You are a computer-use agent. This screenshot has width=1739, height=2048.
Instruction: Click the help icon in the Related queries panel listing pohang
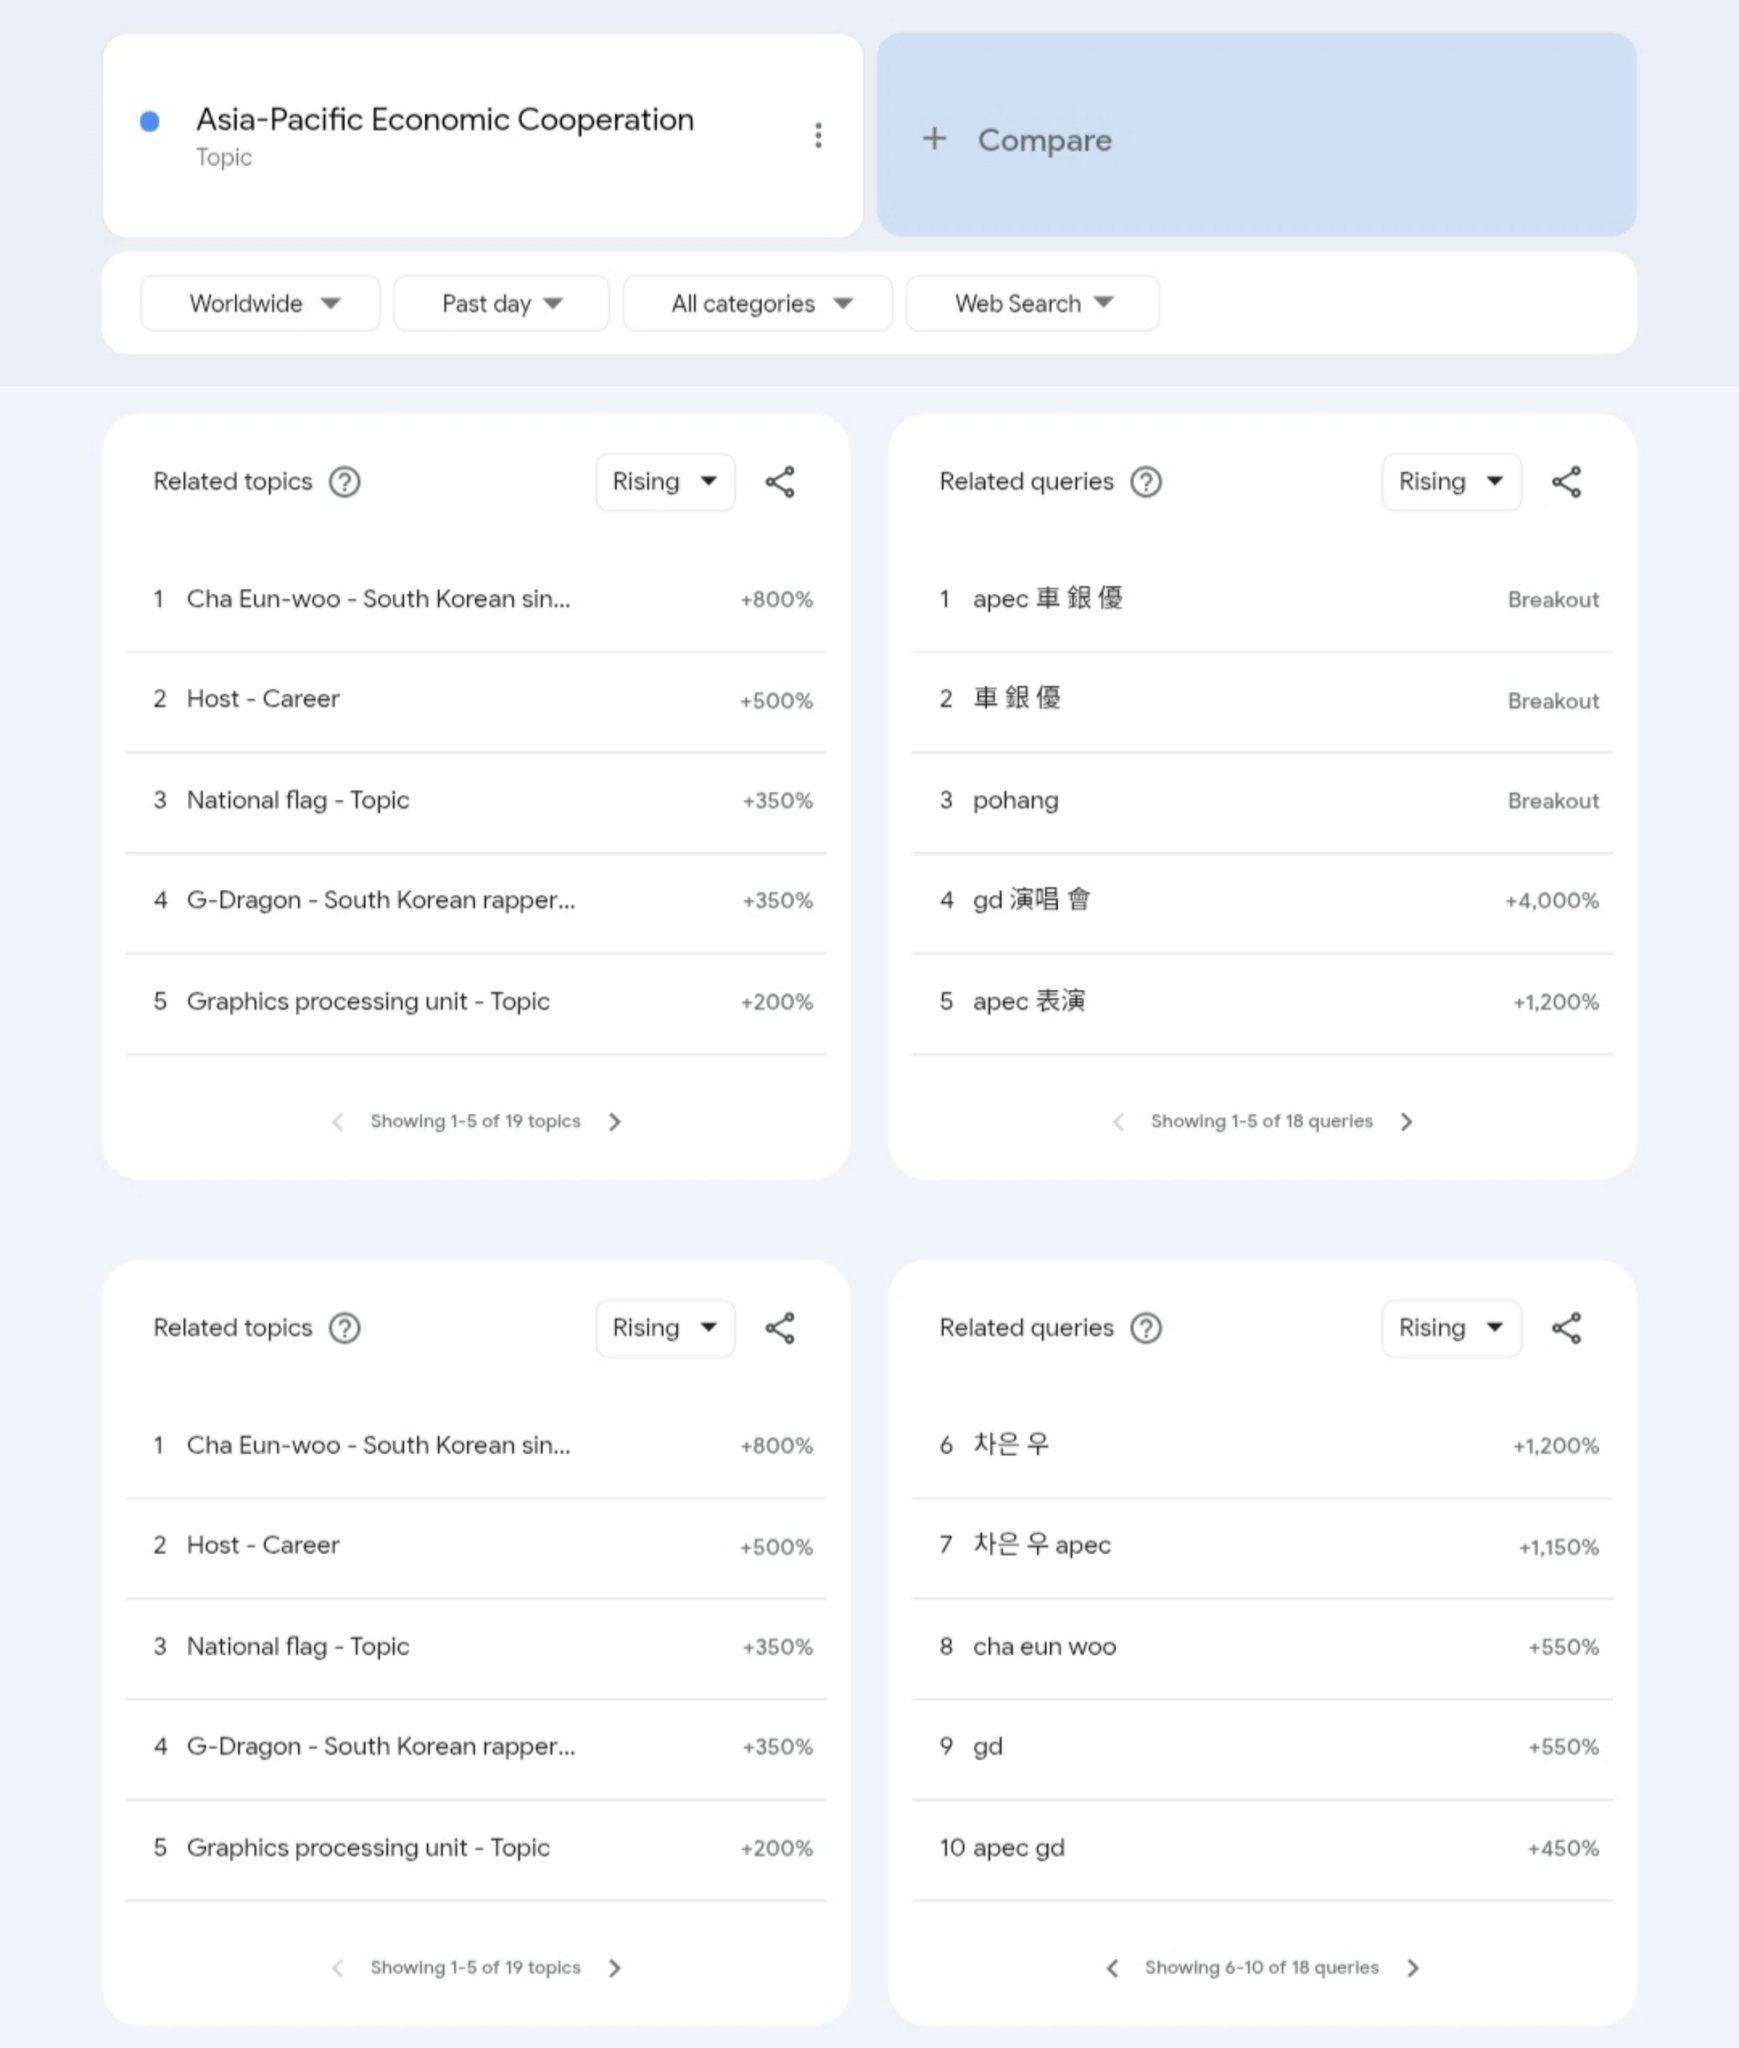1145,482
